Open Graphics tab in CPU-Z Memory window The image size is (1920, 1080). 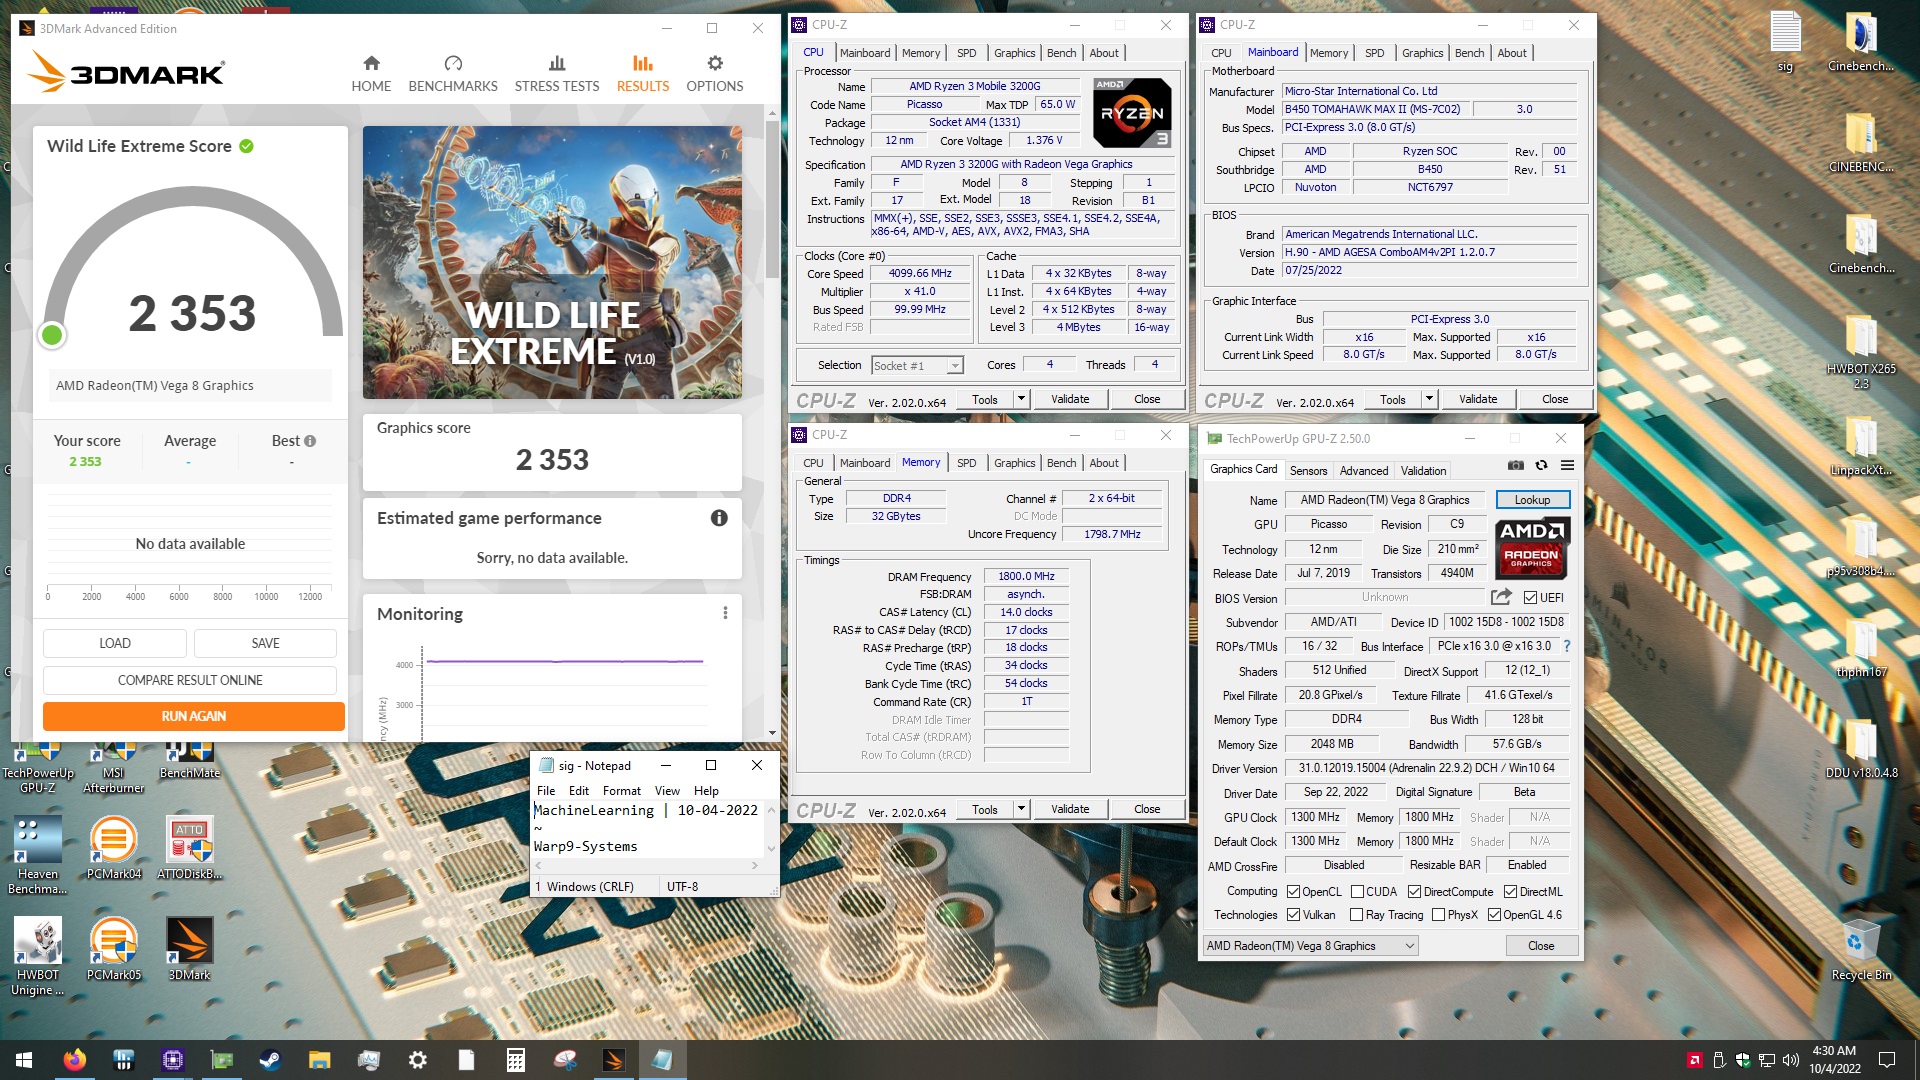tap(1014, 463)
